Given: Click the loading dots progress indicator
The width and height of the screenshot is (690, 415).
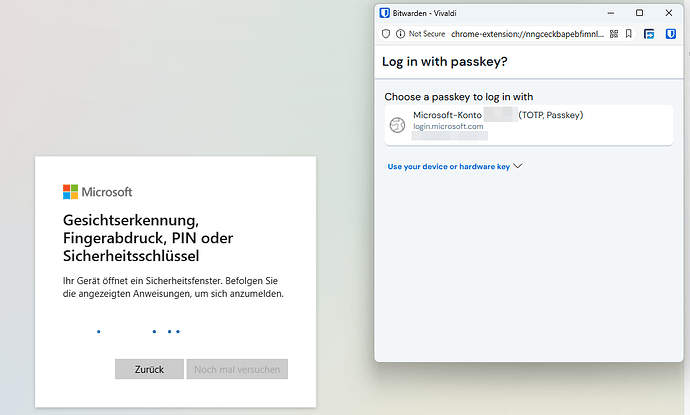Looking at the screenshot, I should pyautogui.click(x=139, y=331).
